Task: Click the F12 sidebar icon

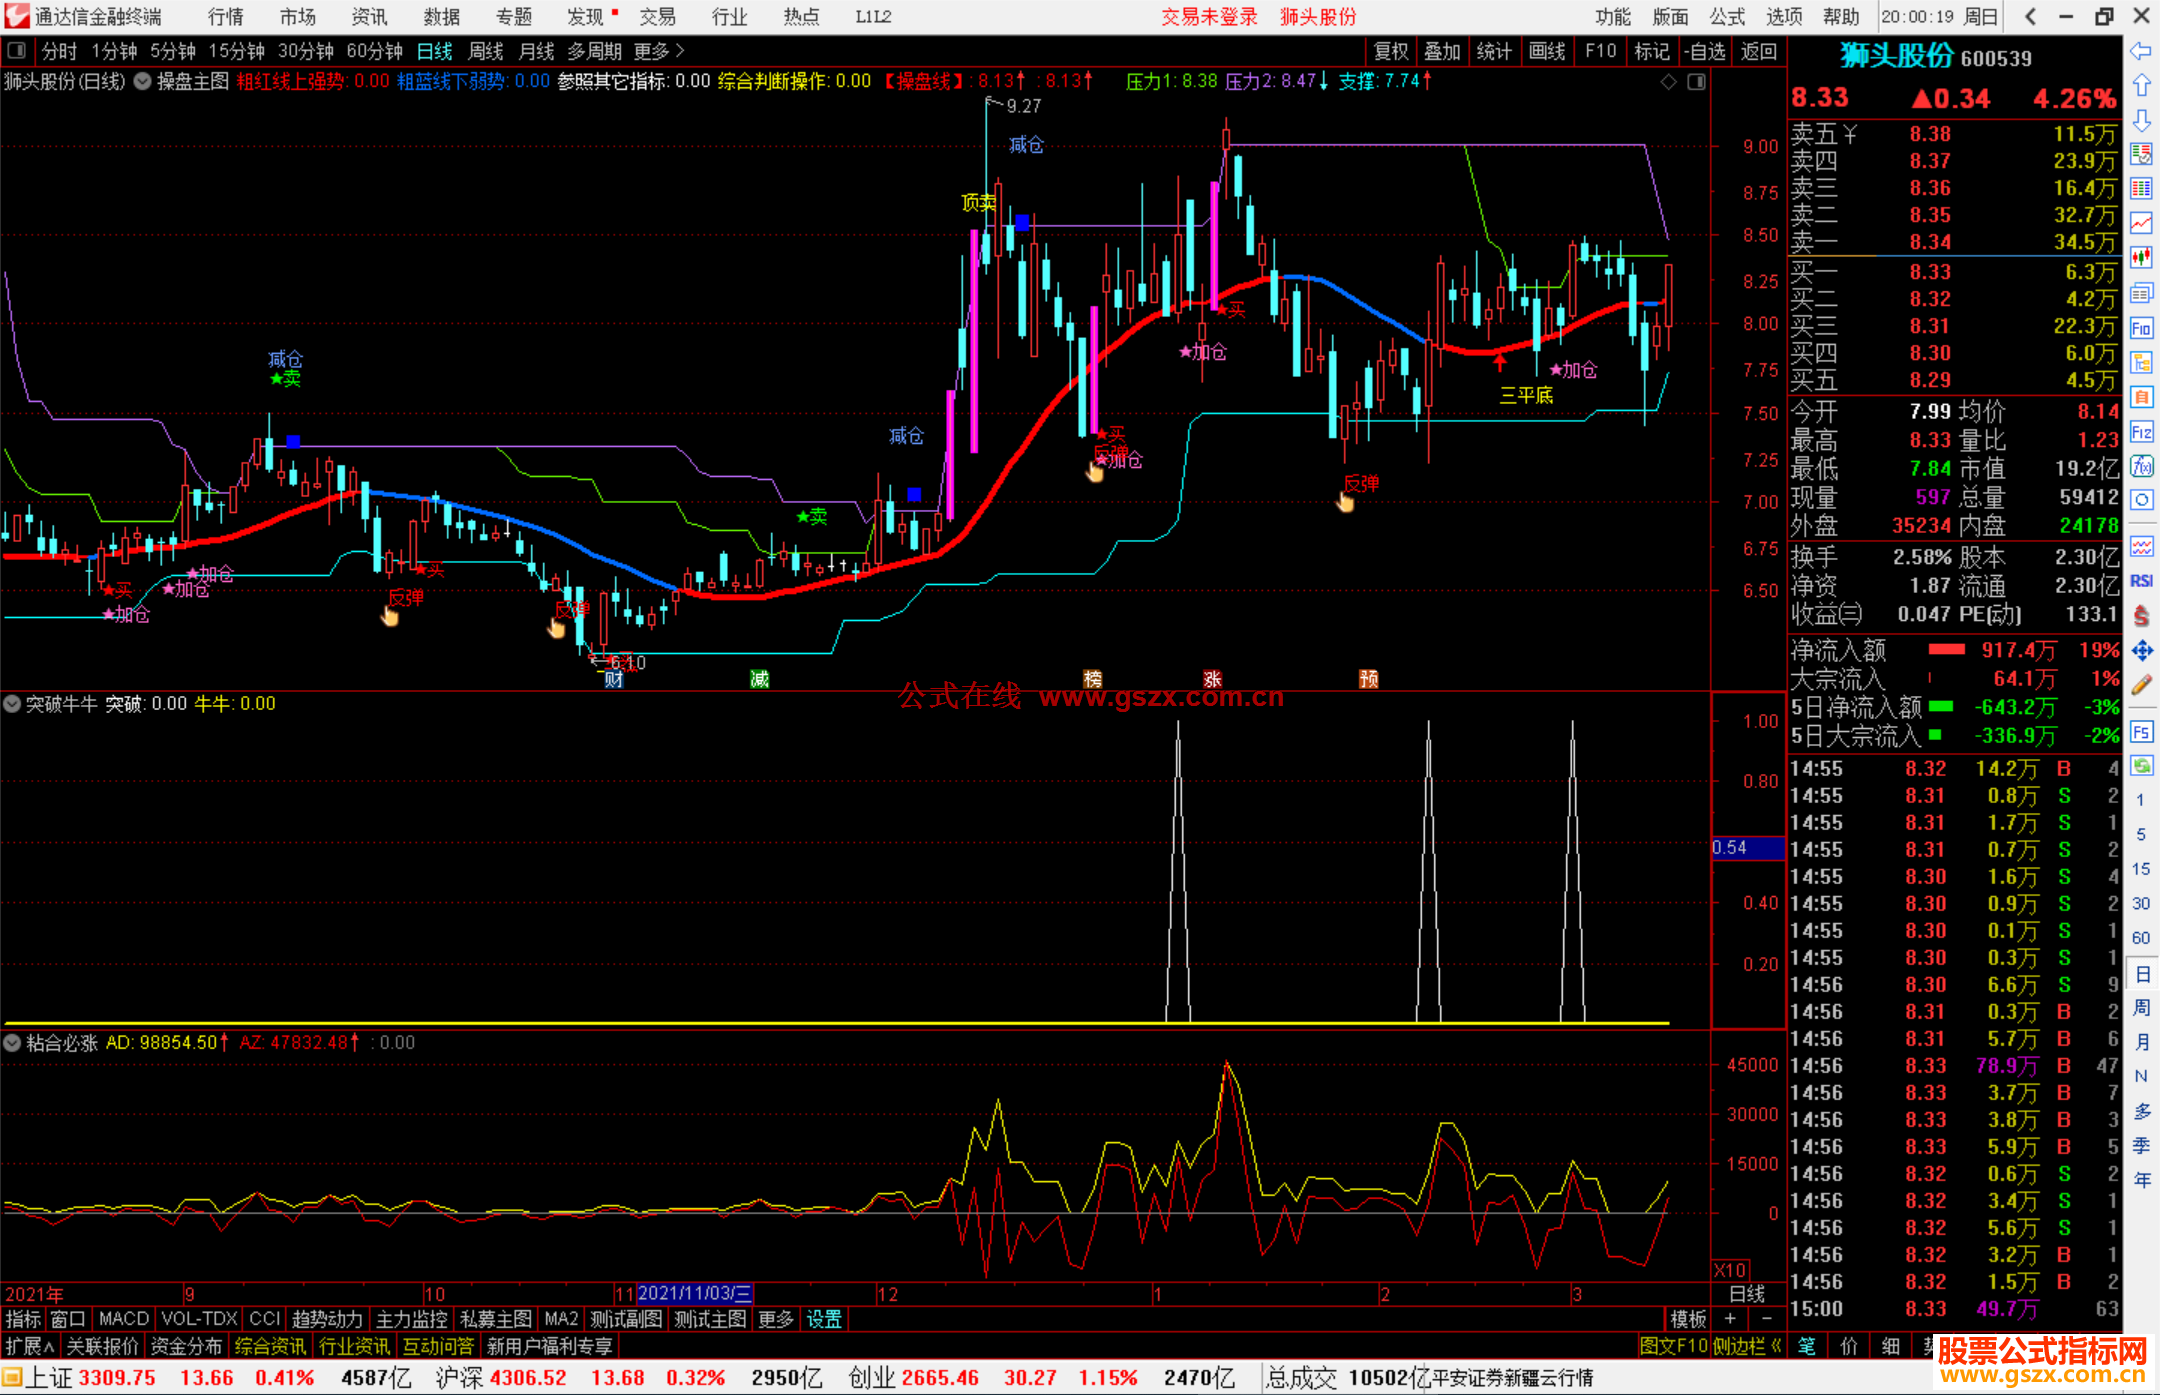Action: 2141,432
